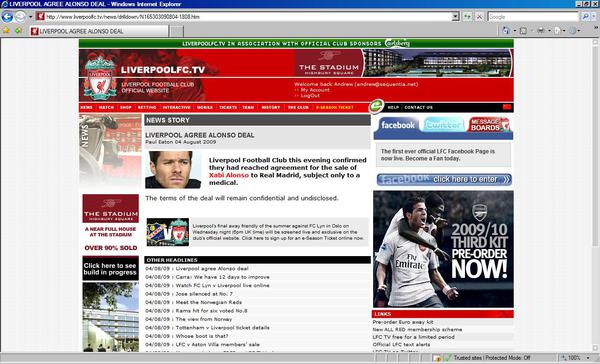Open the Tools gear menu icon
600x364 pixels.
point(572,31)
